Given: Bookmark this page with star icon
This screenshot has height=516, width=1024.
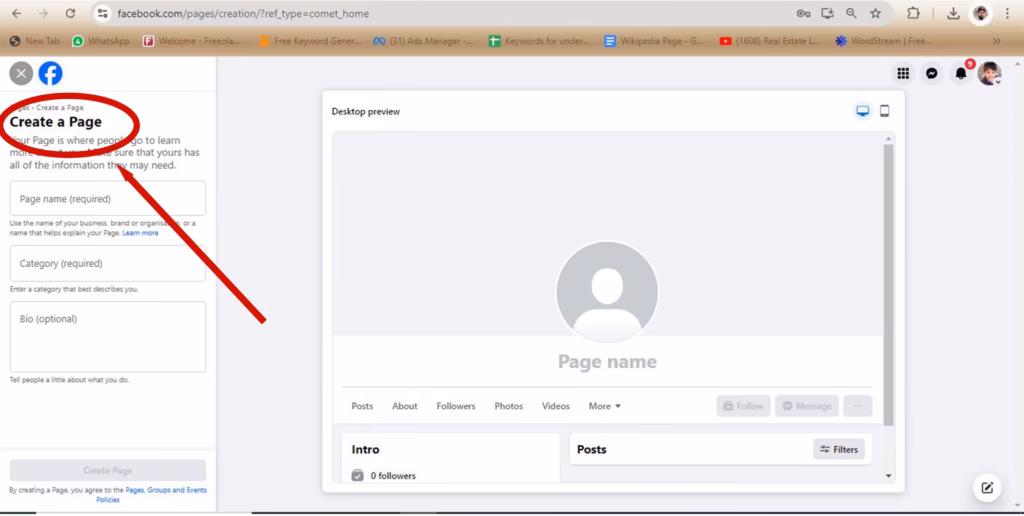Looking at the screenshot, I should [x=876, y=13].
